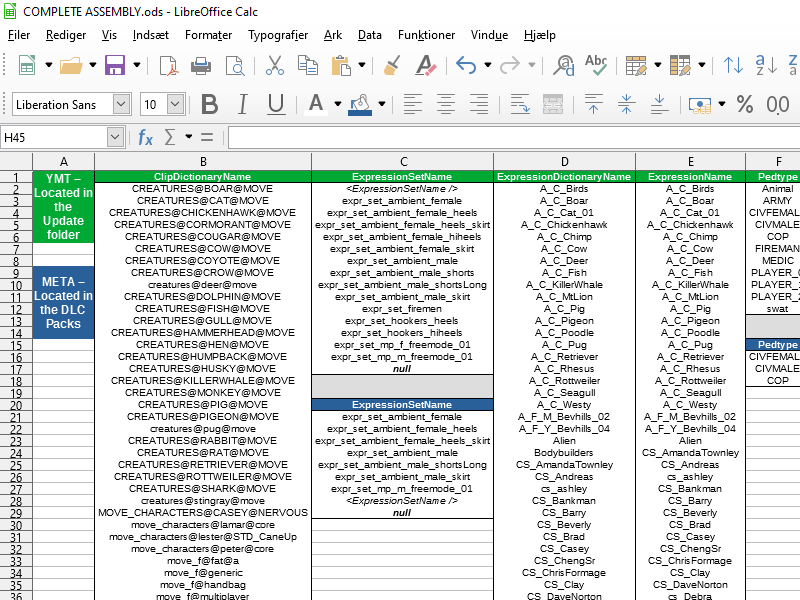Expand the Name Box dropdown
Screen dimensions: 800x600
pyautogui.click(x=115, y=137)
